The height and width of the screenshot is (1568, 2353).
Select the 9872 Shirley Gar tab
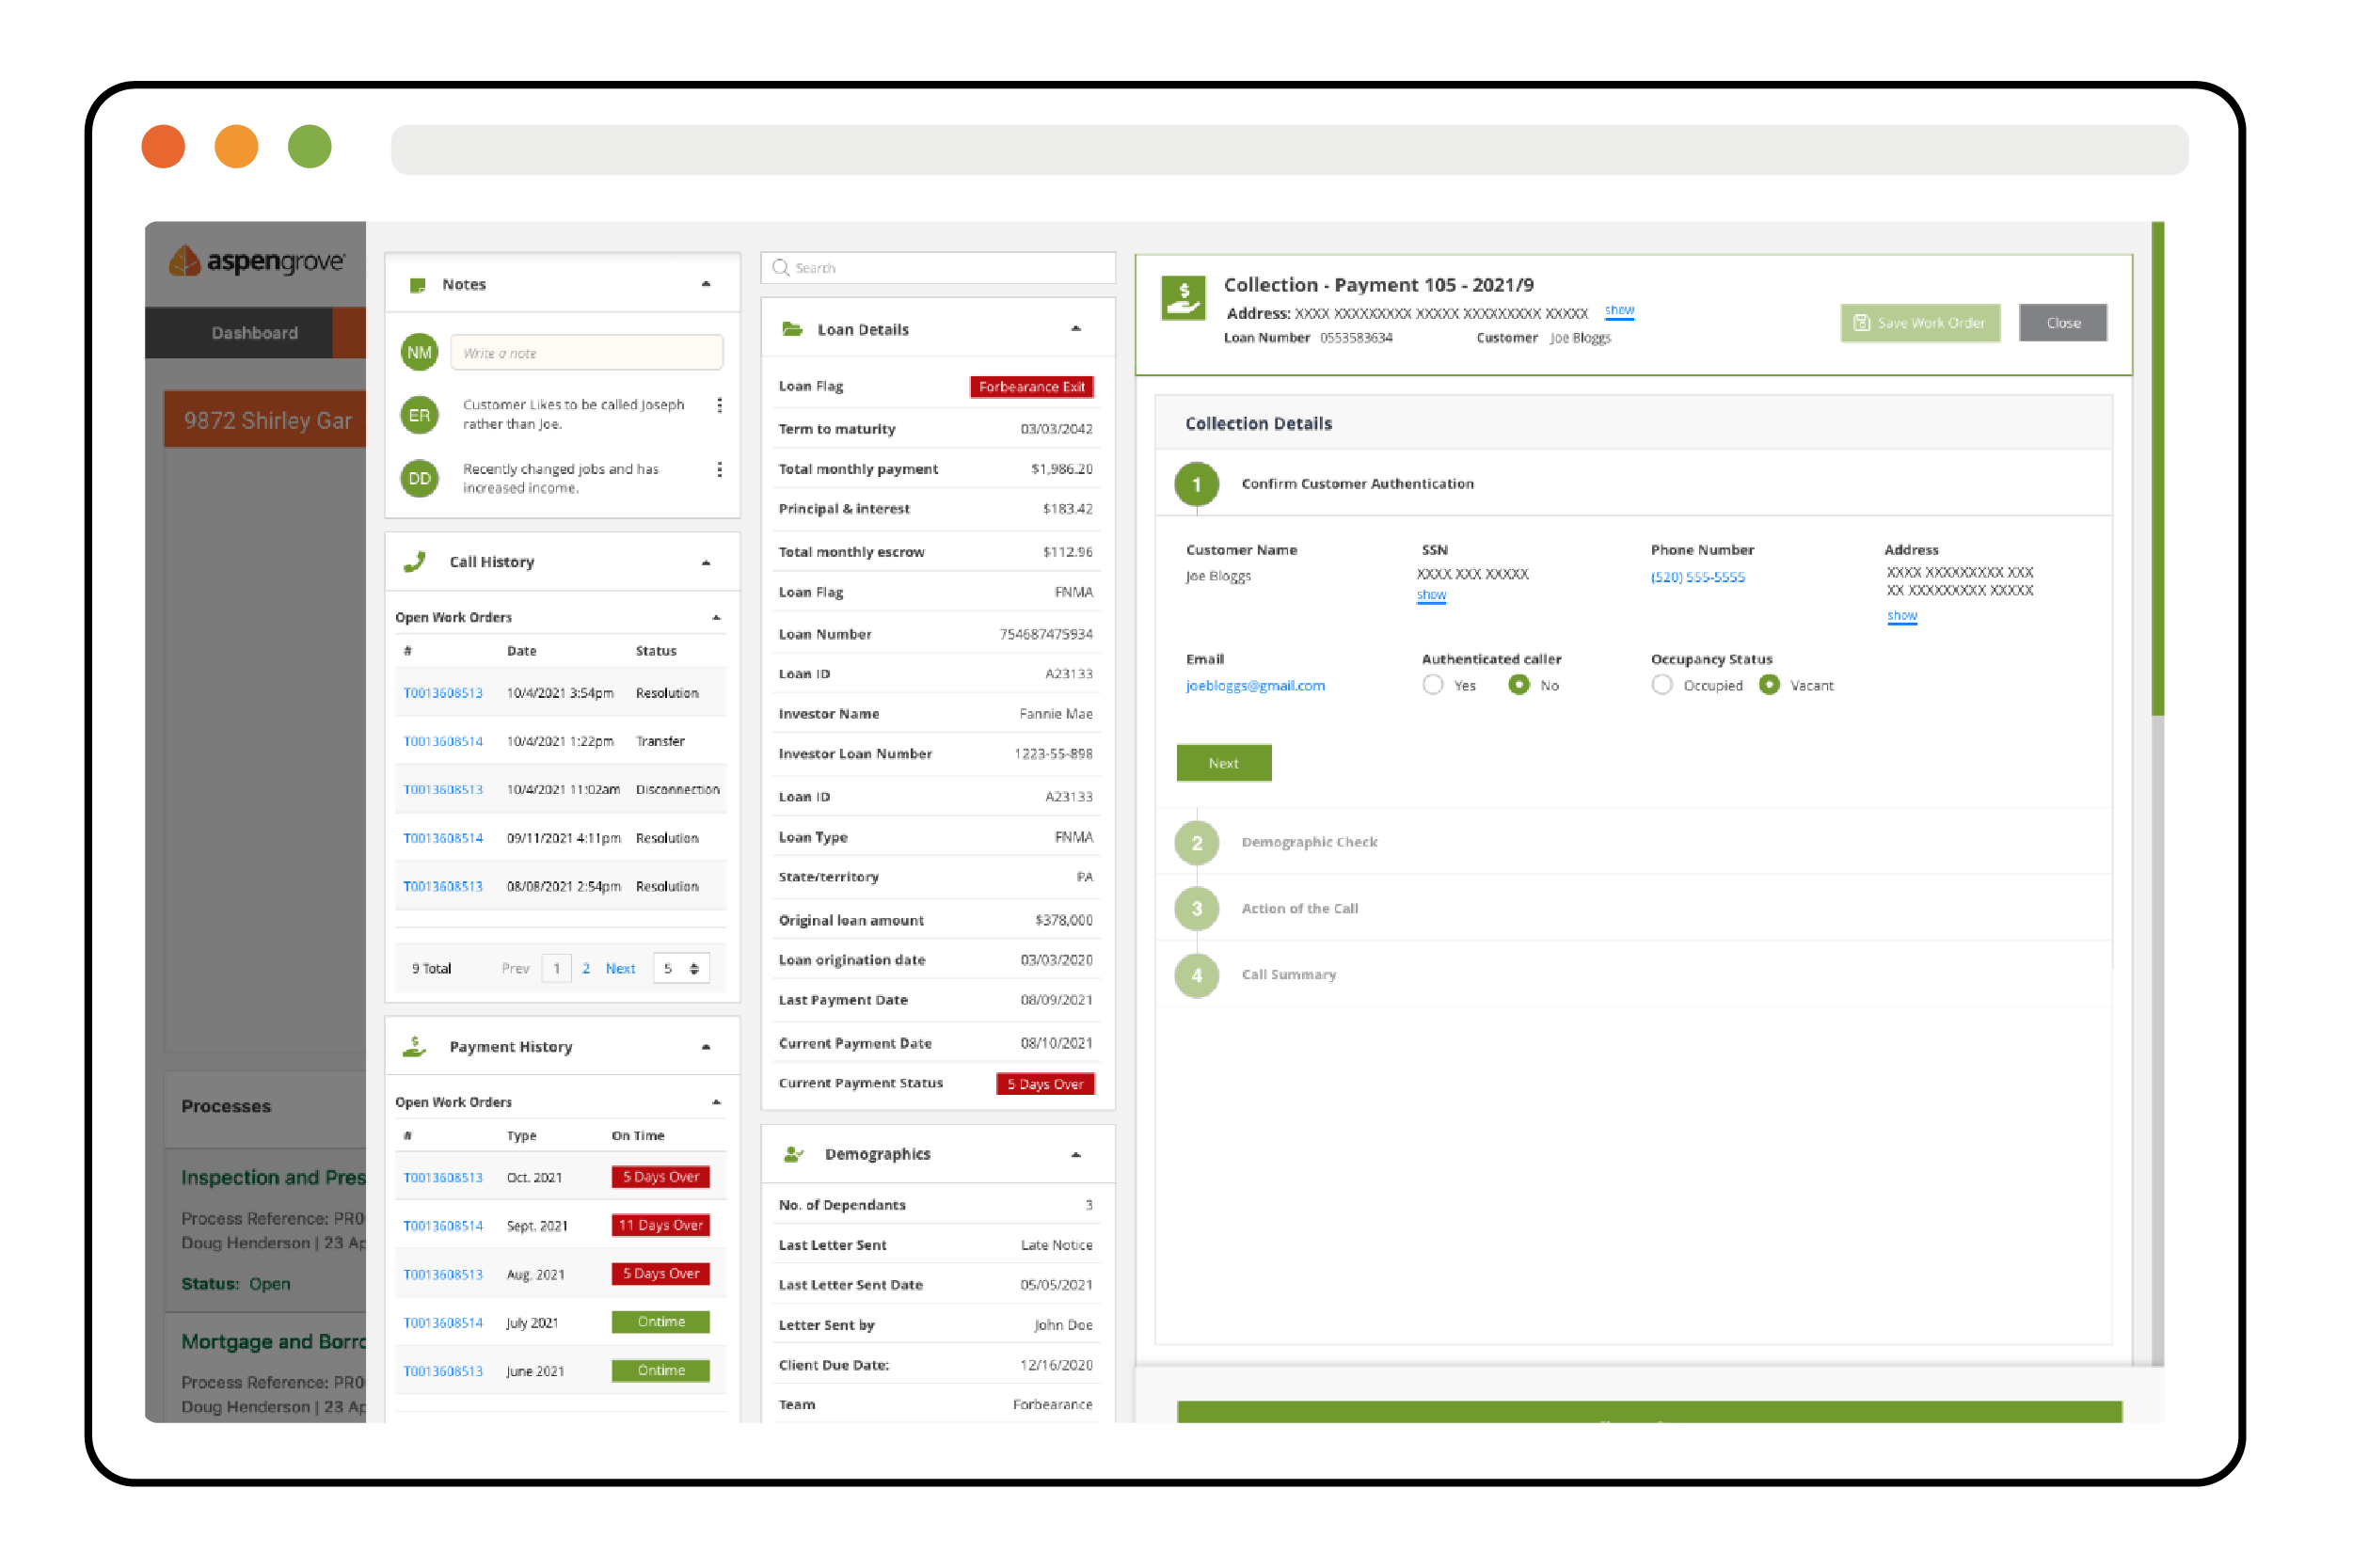[x=265, y=420]
